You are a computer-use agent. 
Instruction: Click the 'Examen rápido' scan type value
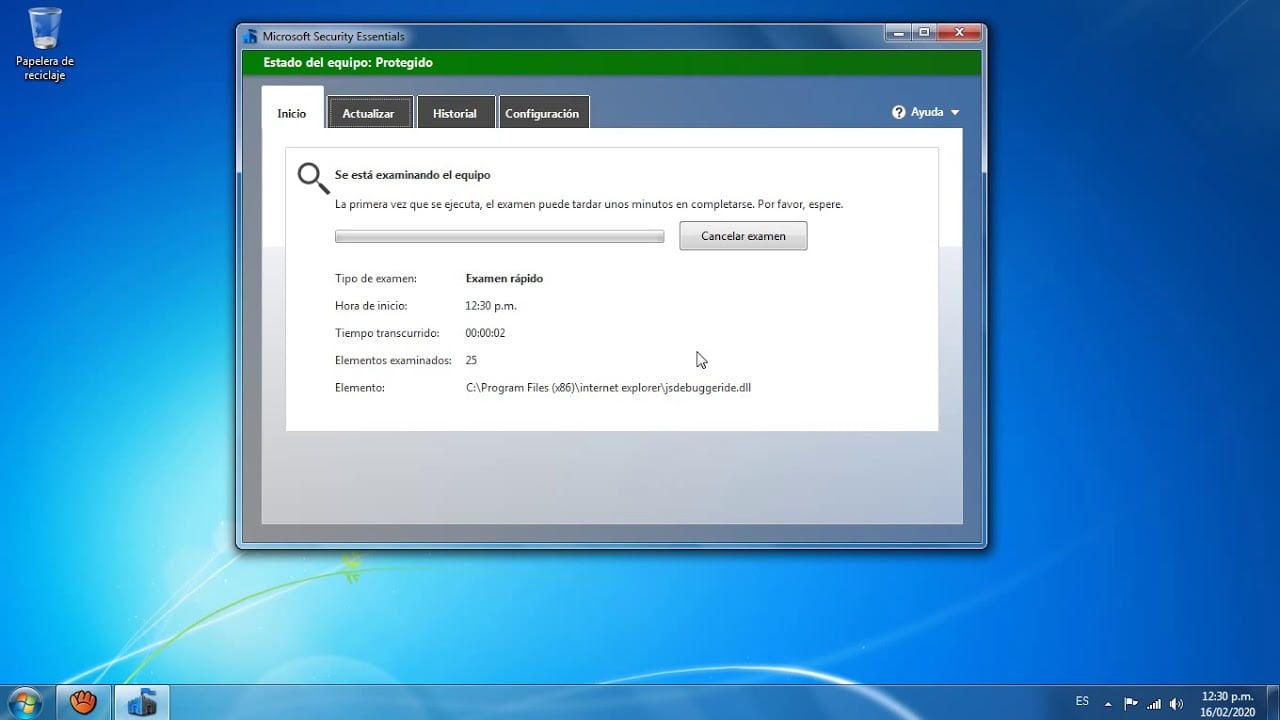(x=504, y=279)
